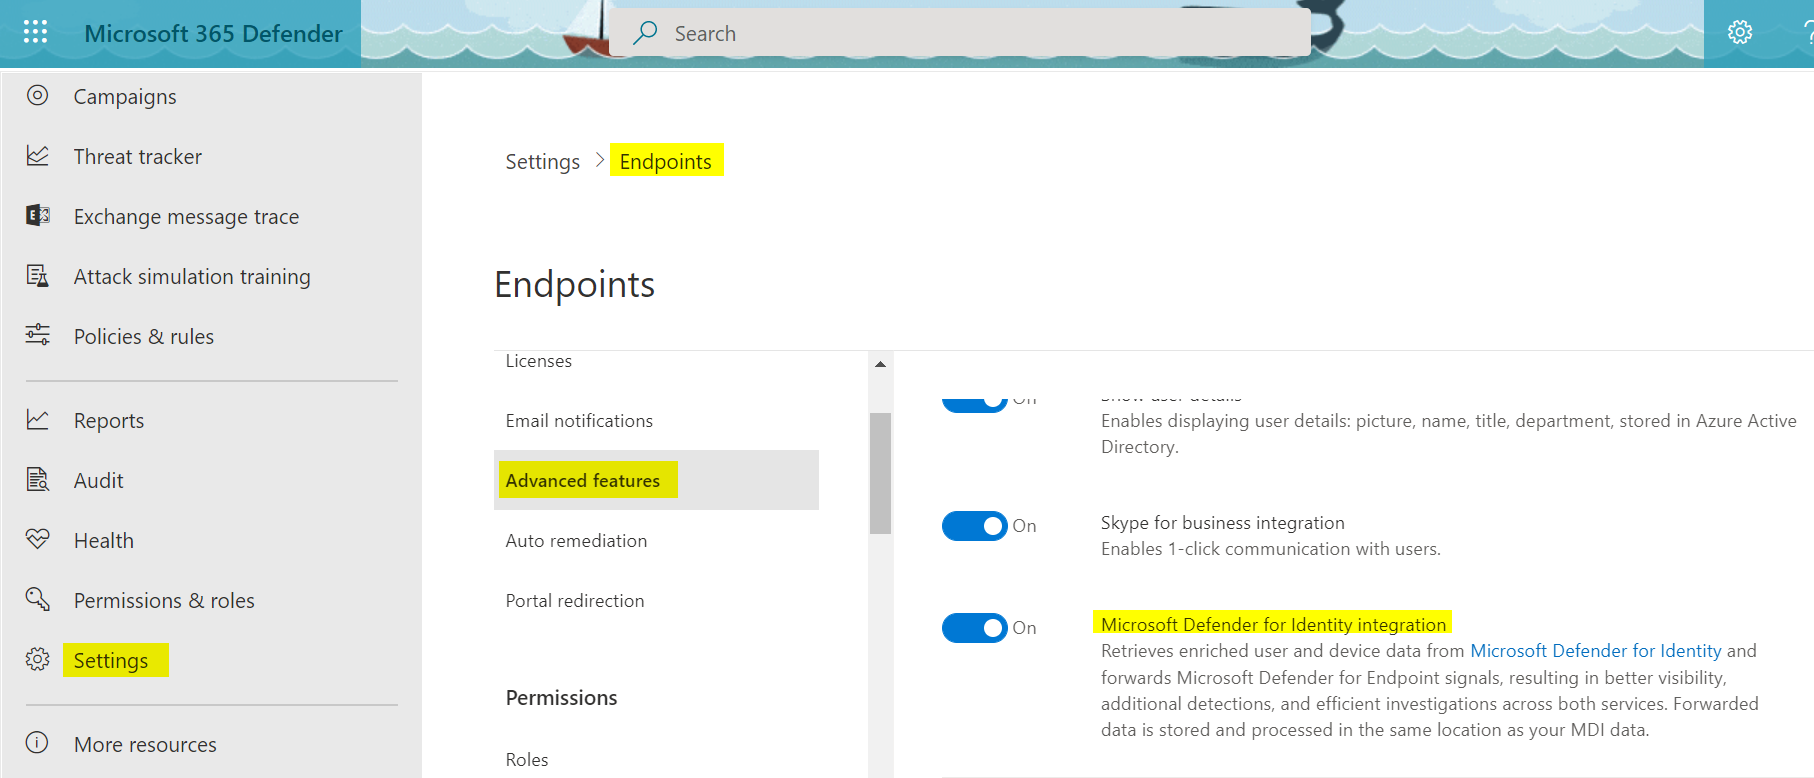The width and height of the screenshot is (1814, 778).
Task: Select Settings in the left navigation
Action: click(x=111, y=661)
